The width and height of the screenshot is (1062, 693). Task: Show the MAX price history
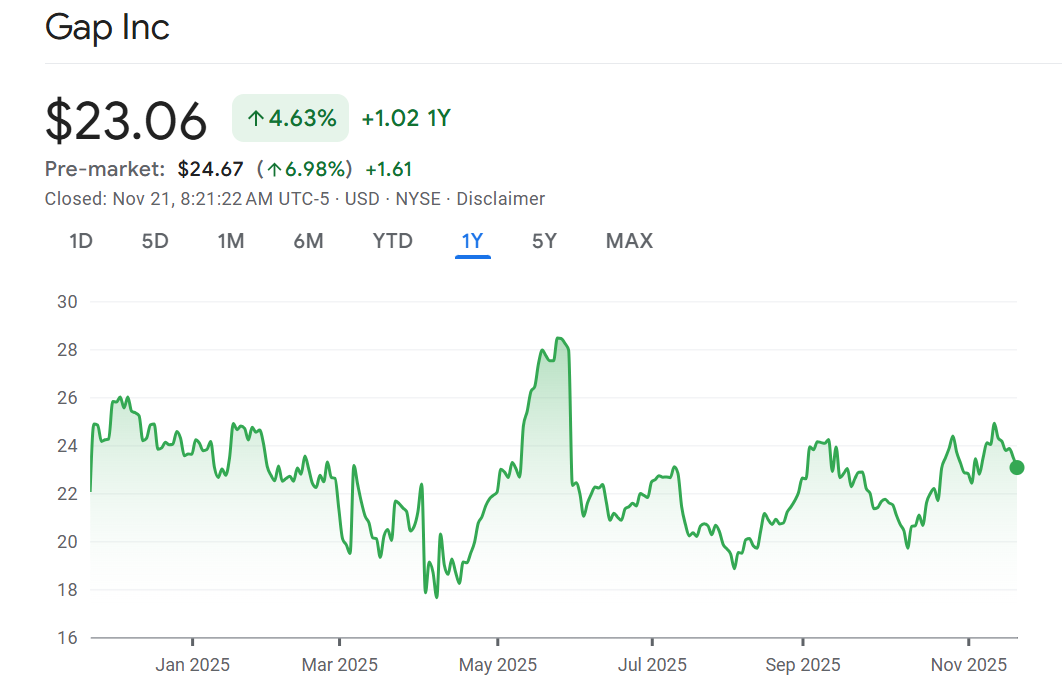tap(629, 241)
